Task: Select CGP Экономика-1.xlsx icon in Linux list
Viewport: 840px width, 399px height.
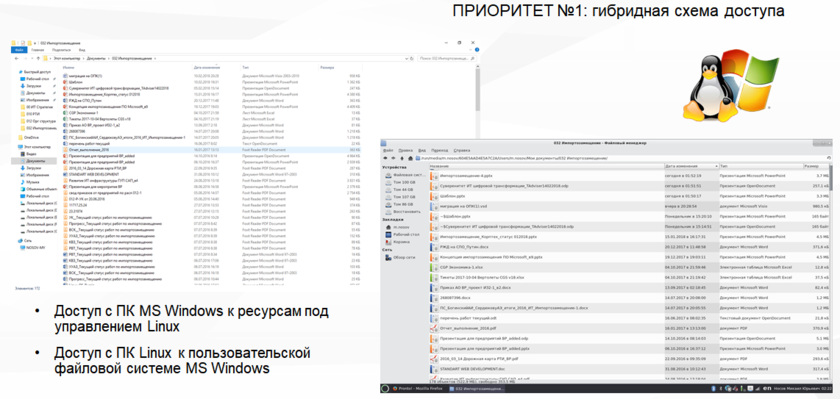Action: tap(434, 267)
